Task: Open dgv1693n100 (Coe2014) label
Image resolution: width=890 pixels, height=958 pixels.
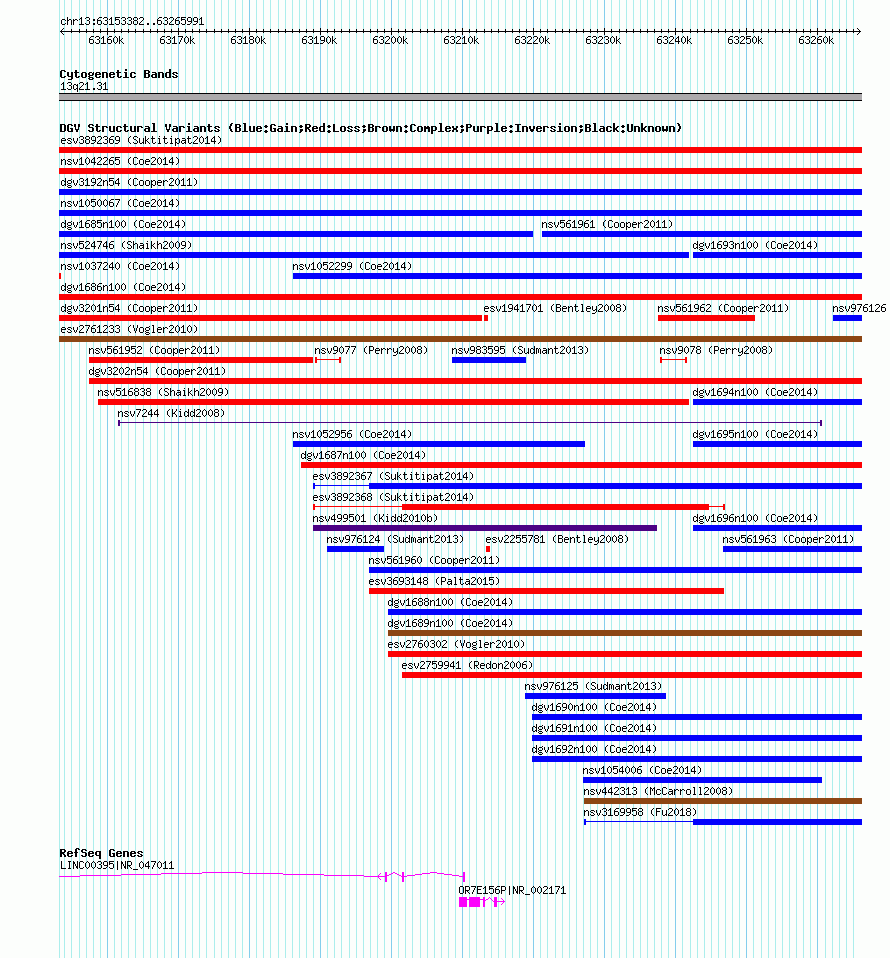Action: tap(755, 245)
